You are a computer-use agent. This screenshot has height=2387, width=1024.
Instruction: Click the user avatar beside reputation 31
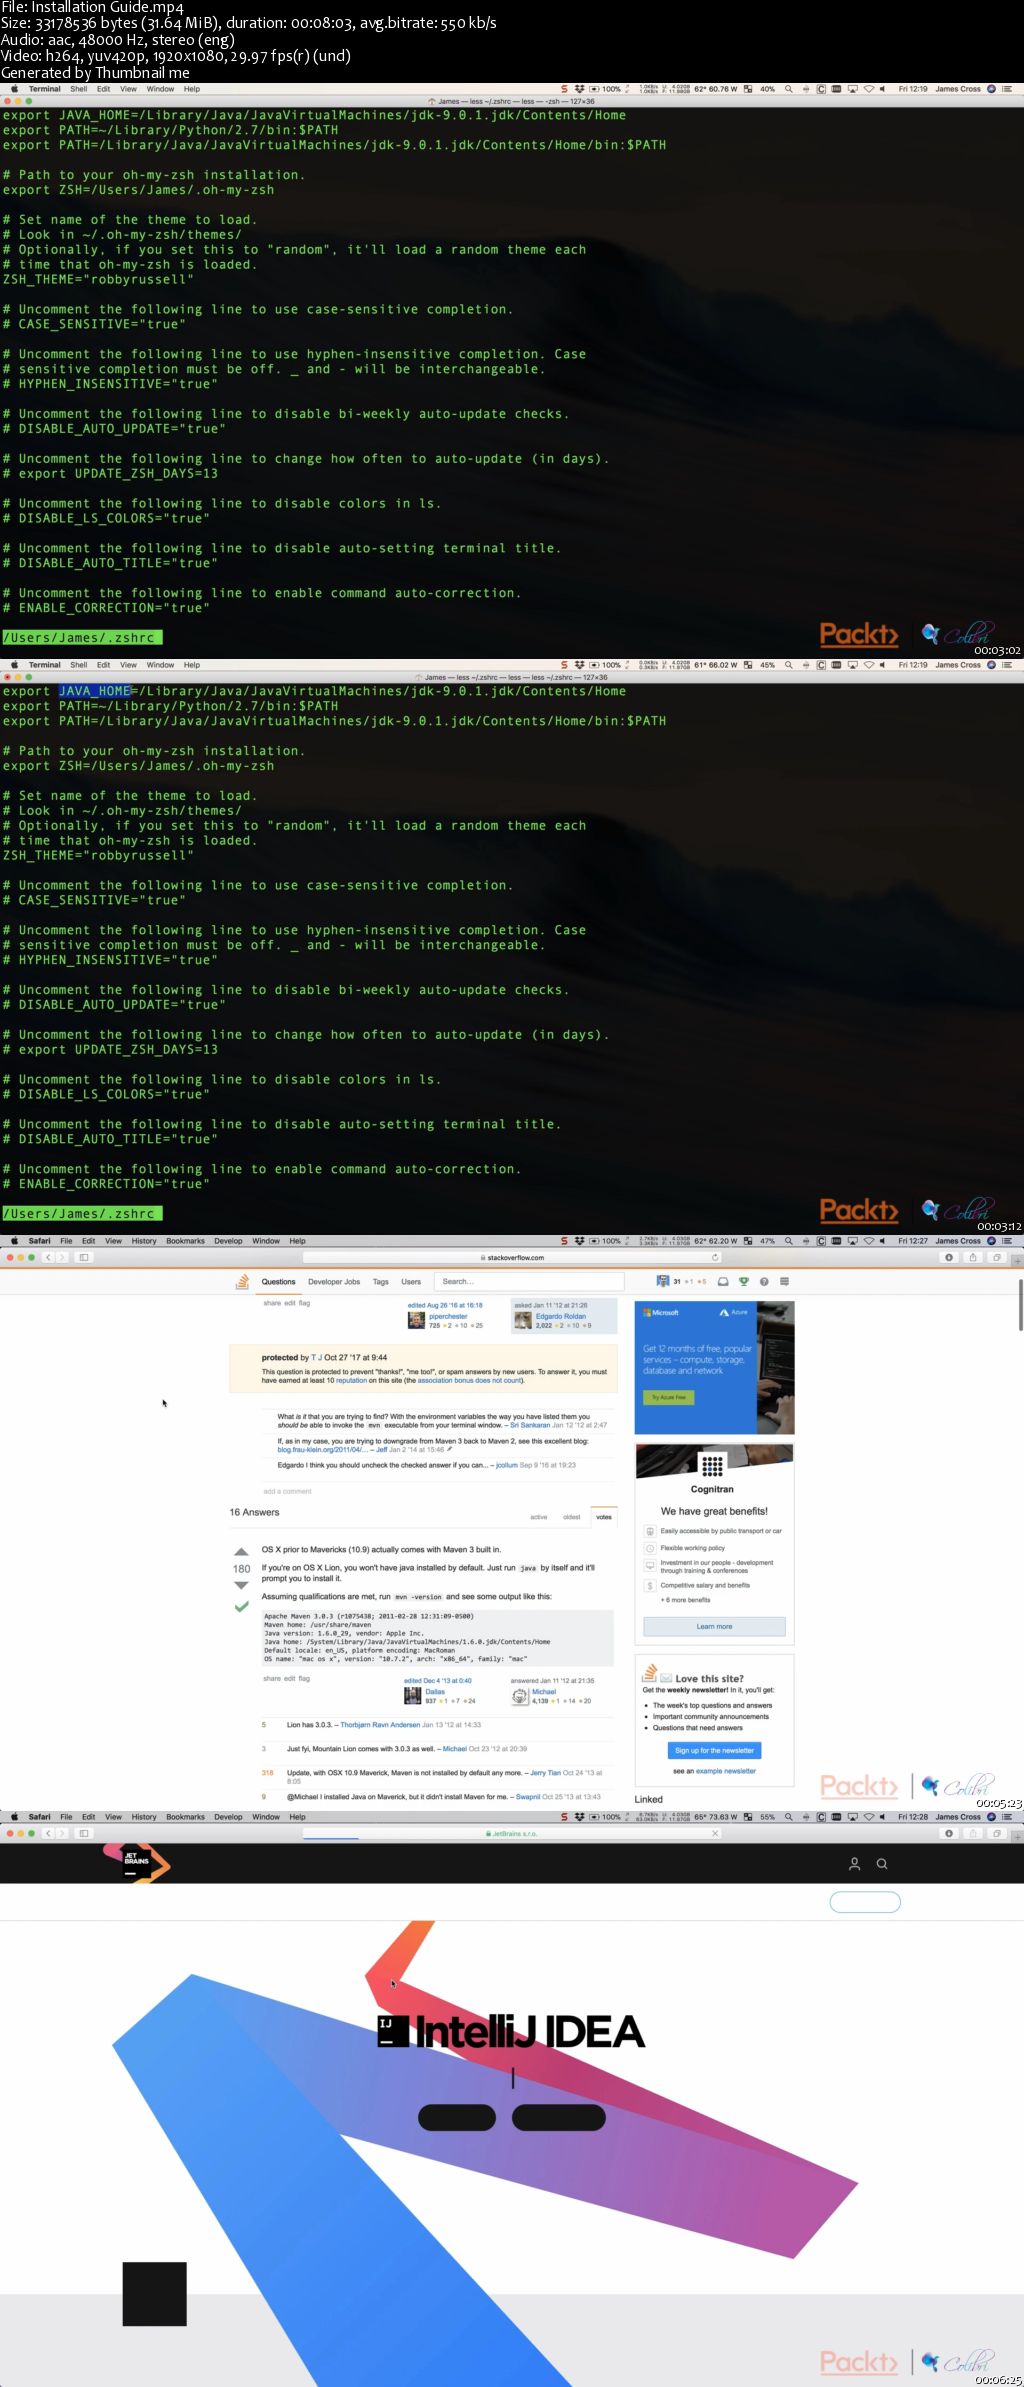pos(662,1281)
